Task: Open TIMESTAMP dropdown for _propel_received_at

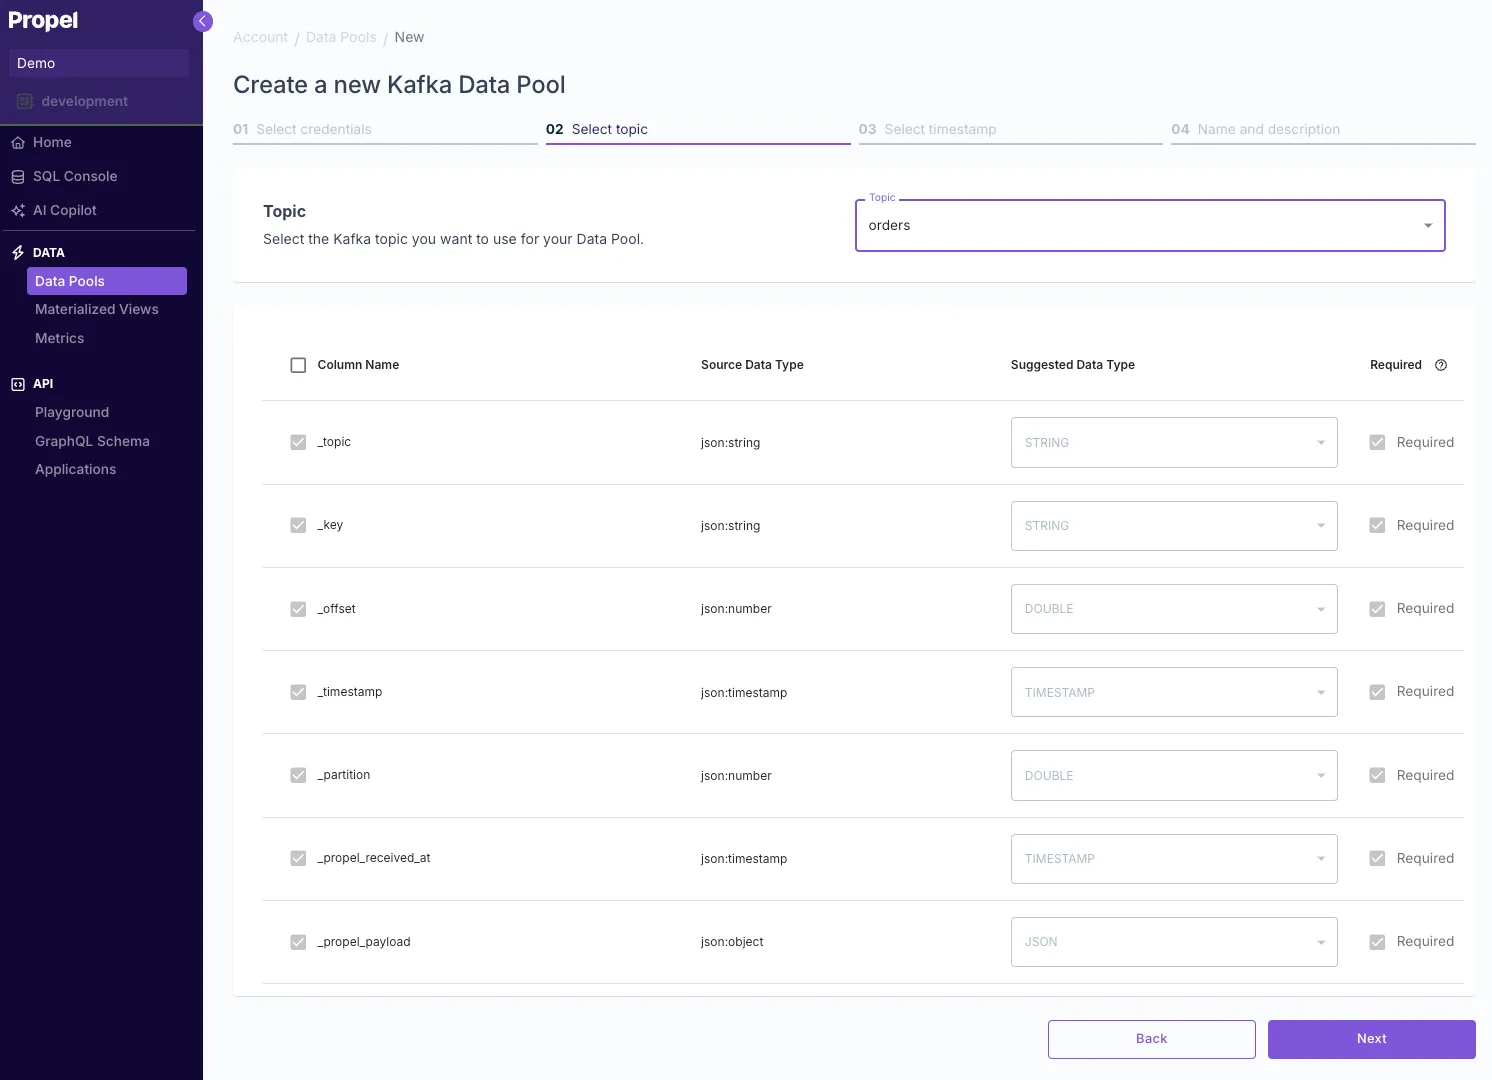Action: (1174, 859)
